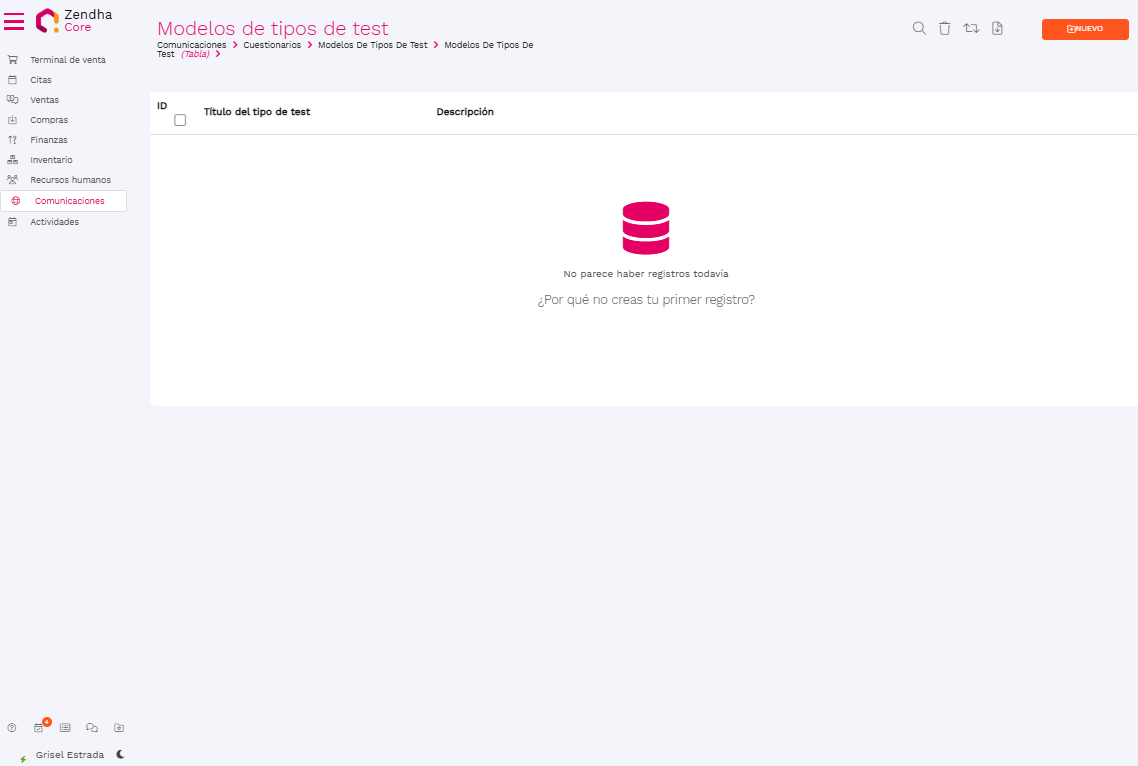Select Comunicaciones in the sidebar menu
The image size is (1138, 766).
pos(69,201)
